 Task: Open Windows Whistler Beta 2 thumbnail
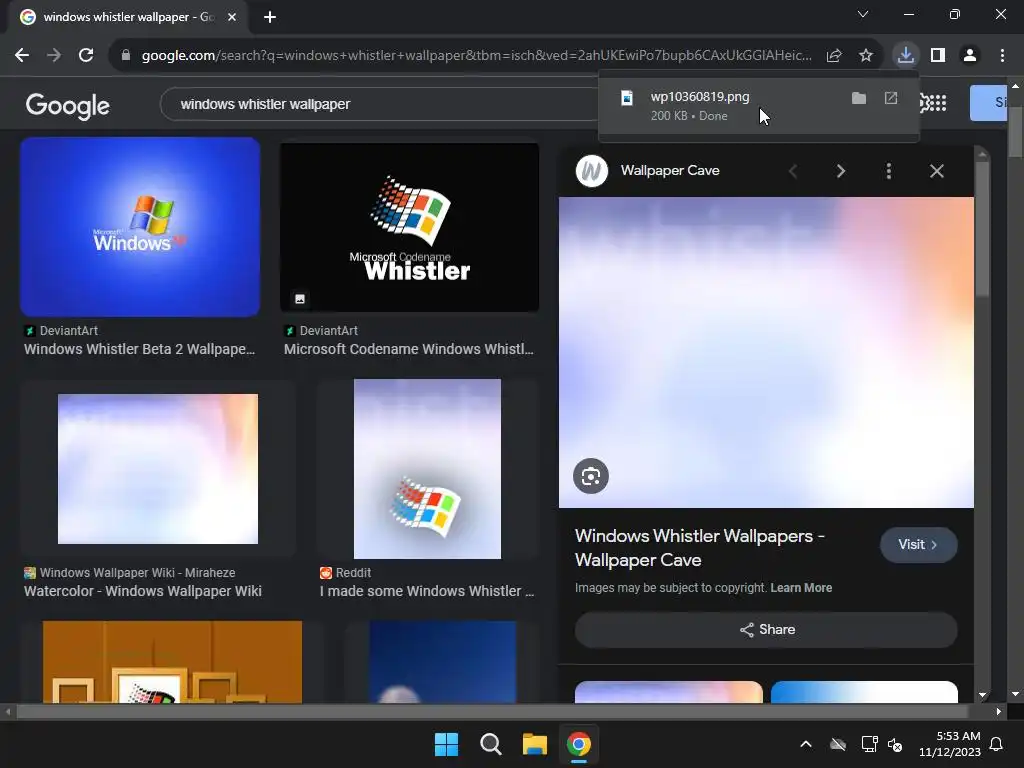(x=140, y=227)
